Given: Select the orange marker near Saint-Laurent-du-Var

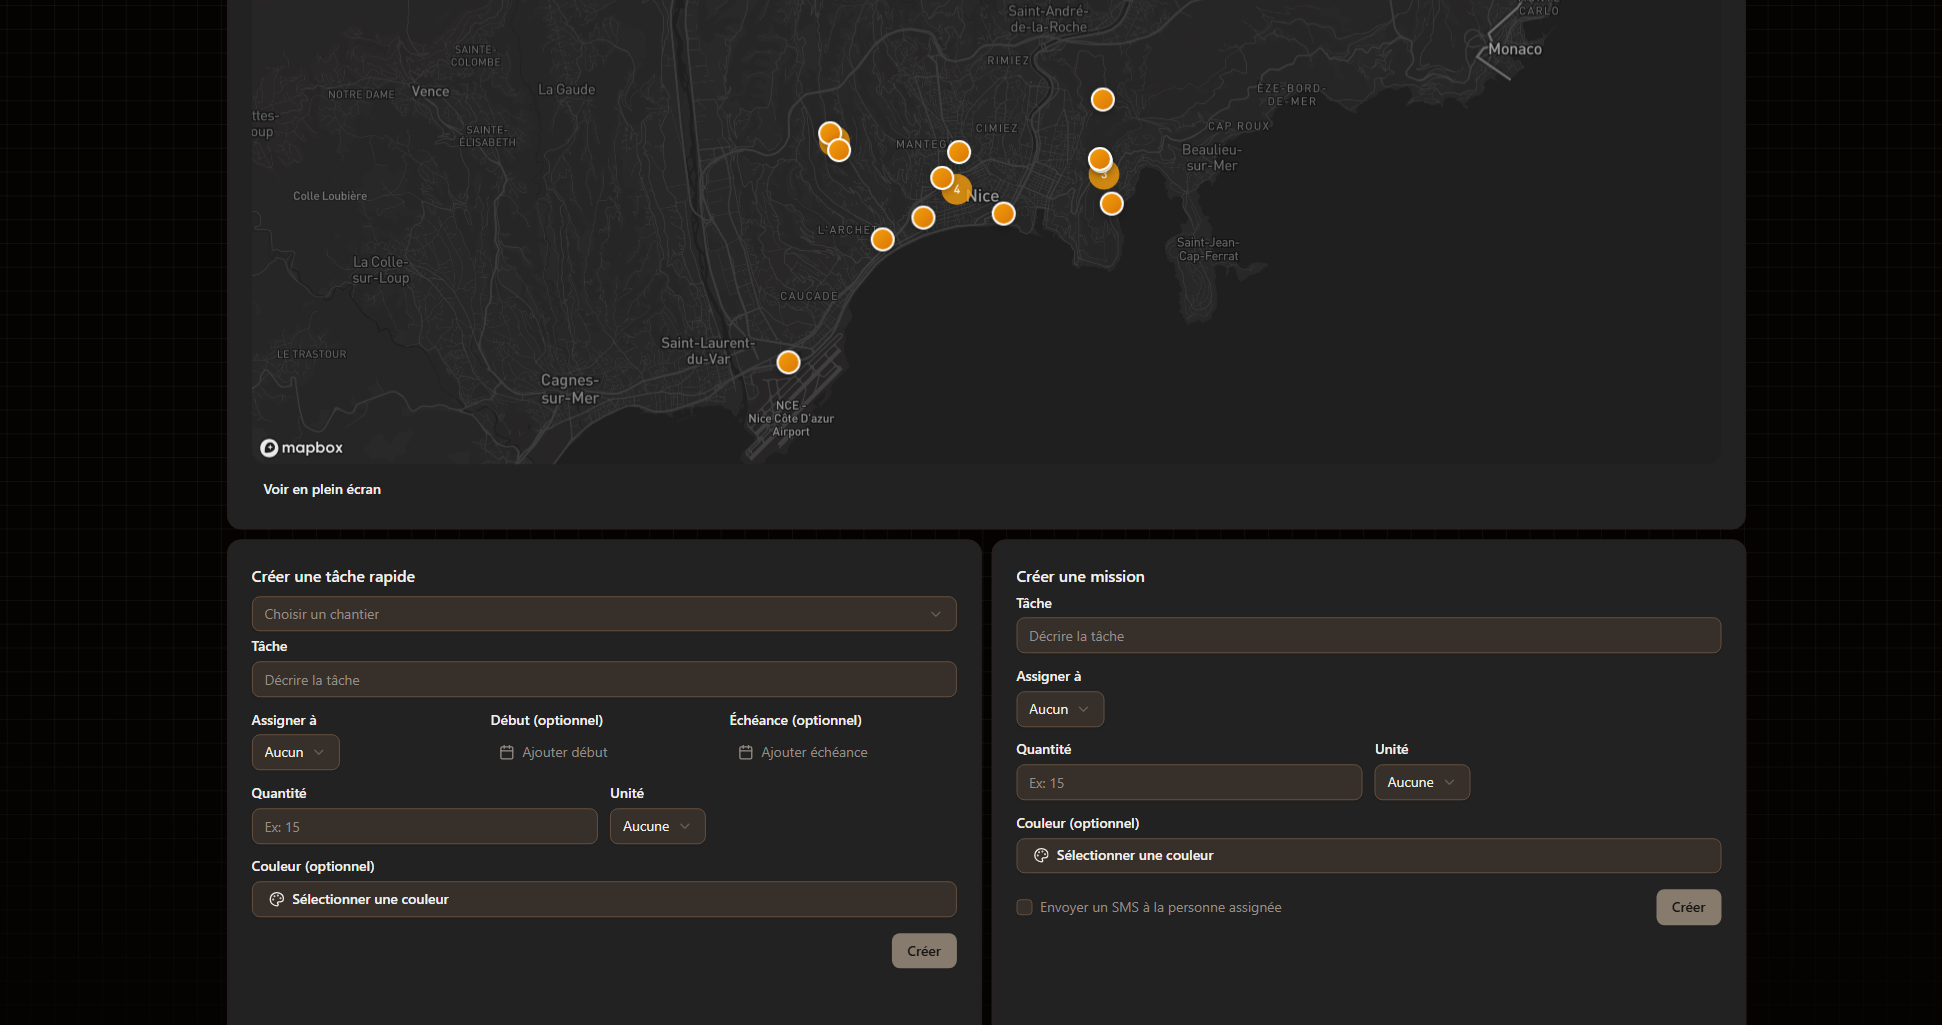Looking at the screenshot, I should coord(788,362).
